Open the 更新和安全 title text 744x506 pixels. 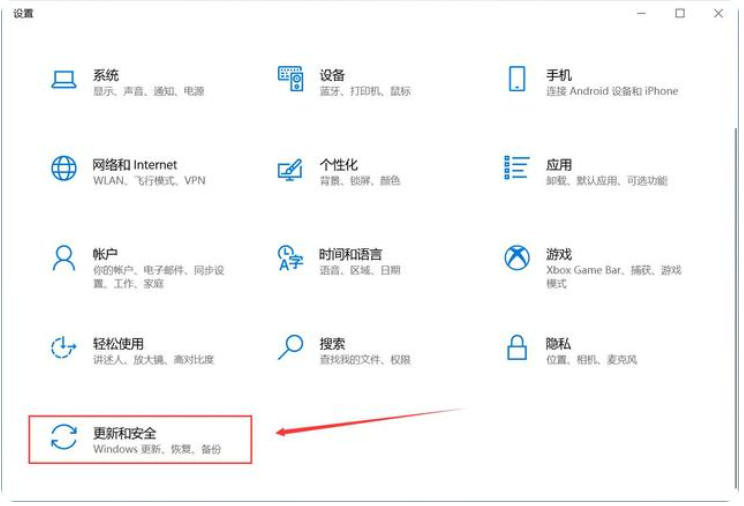125,432
